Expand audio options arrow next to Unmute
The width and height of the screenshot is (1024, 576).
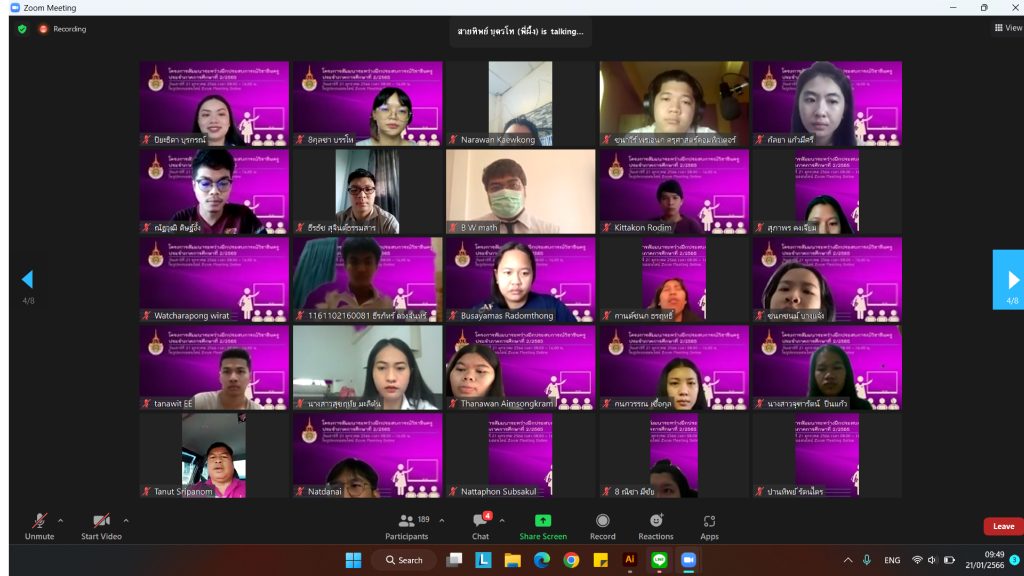60,520
